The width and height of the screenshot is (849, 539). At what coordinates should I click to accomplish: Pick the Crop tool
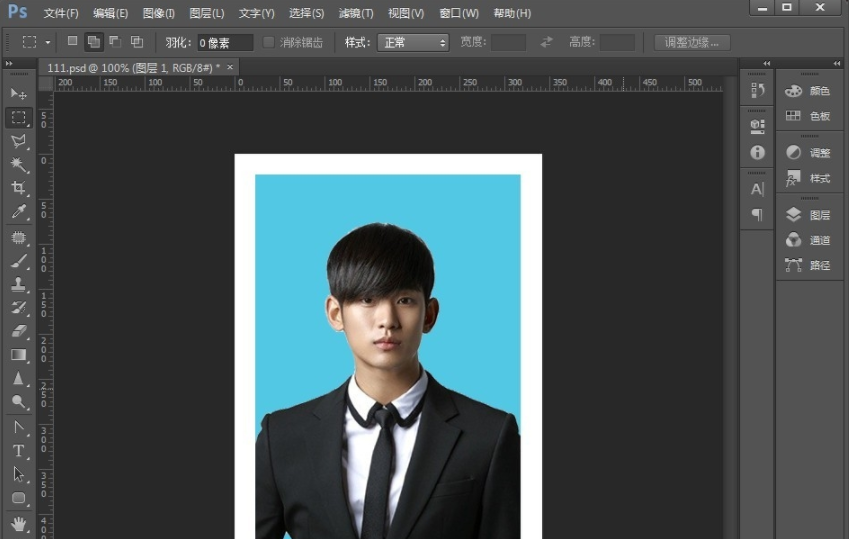click(x=18, y=189)
